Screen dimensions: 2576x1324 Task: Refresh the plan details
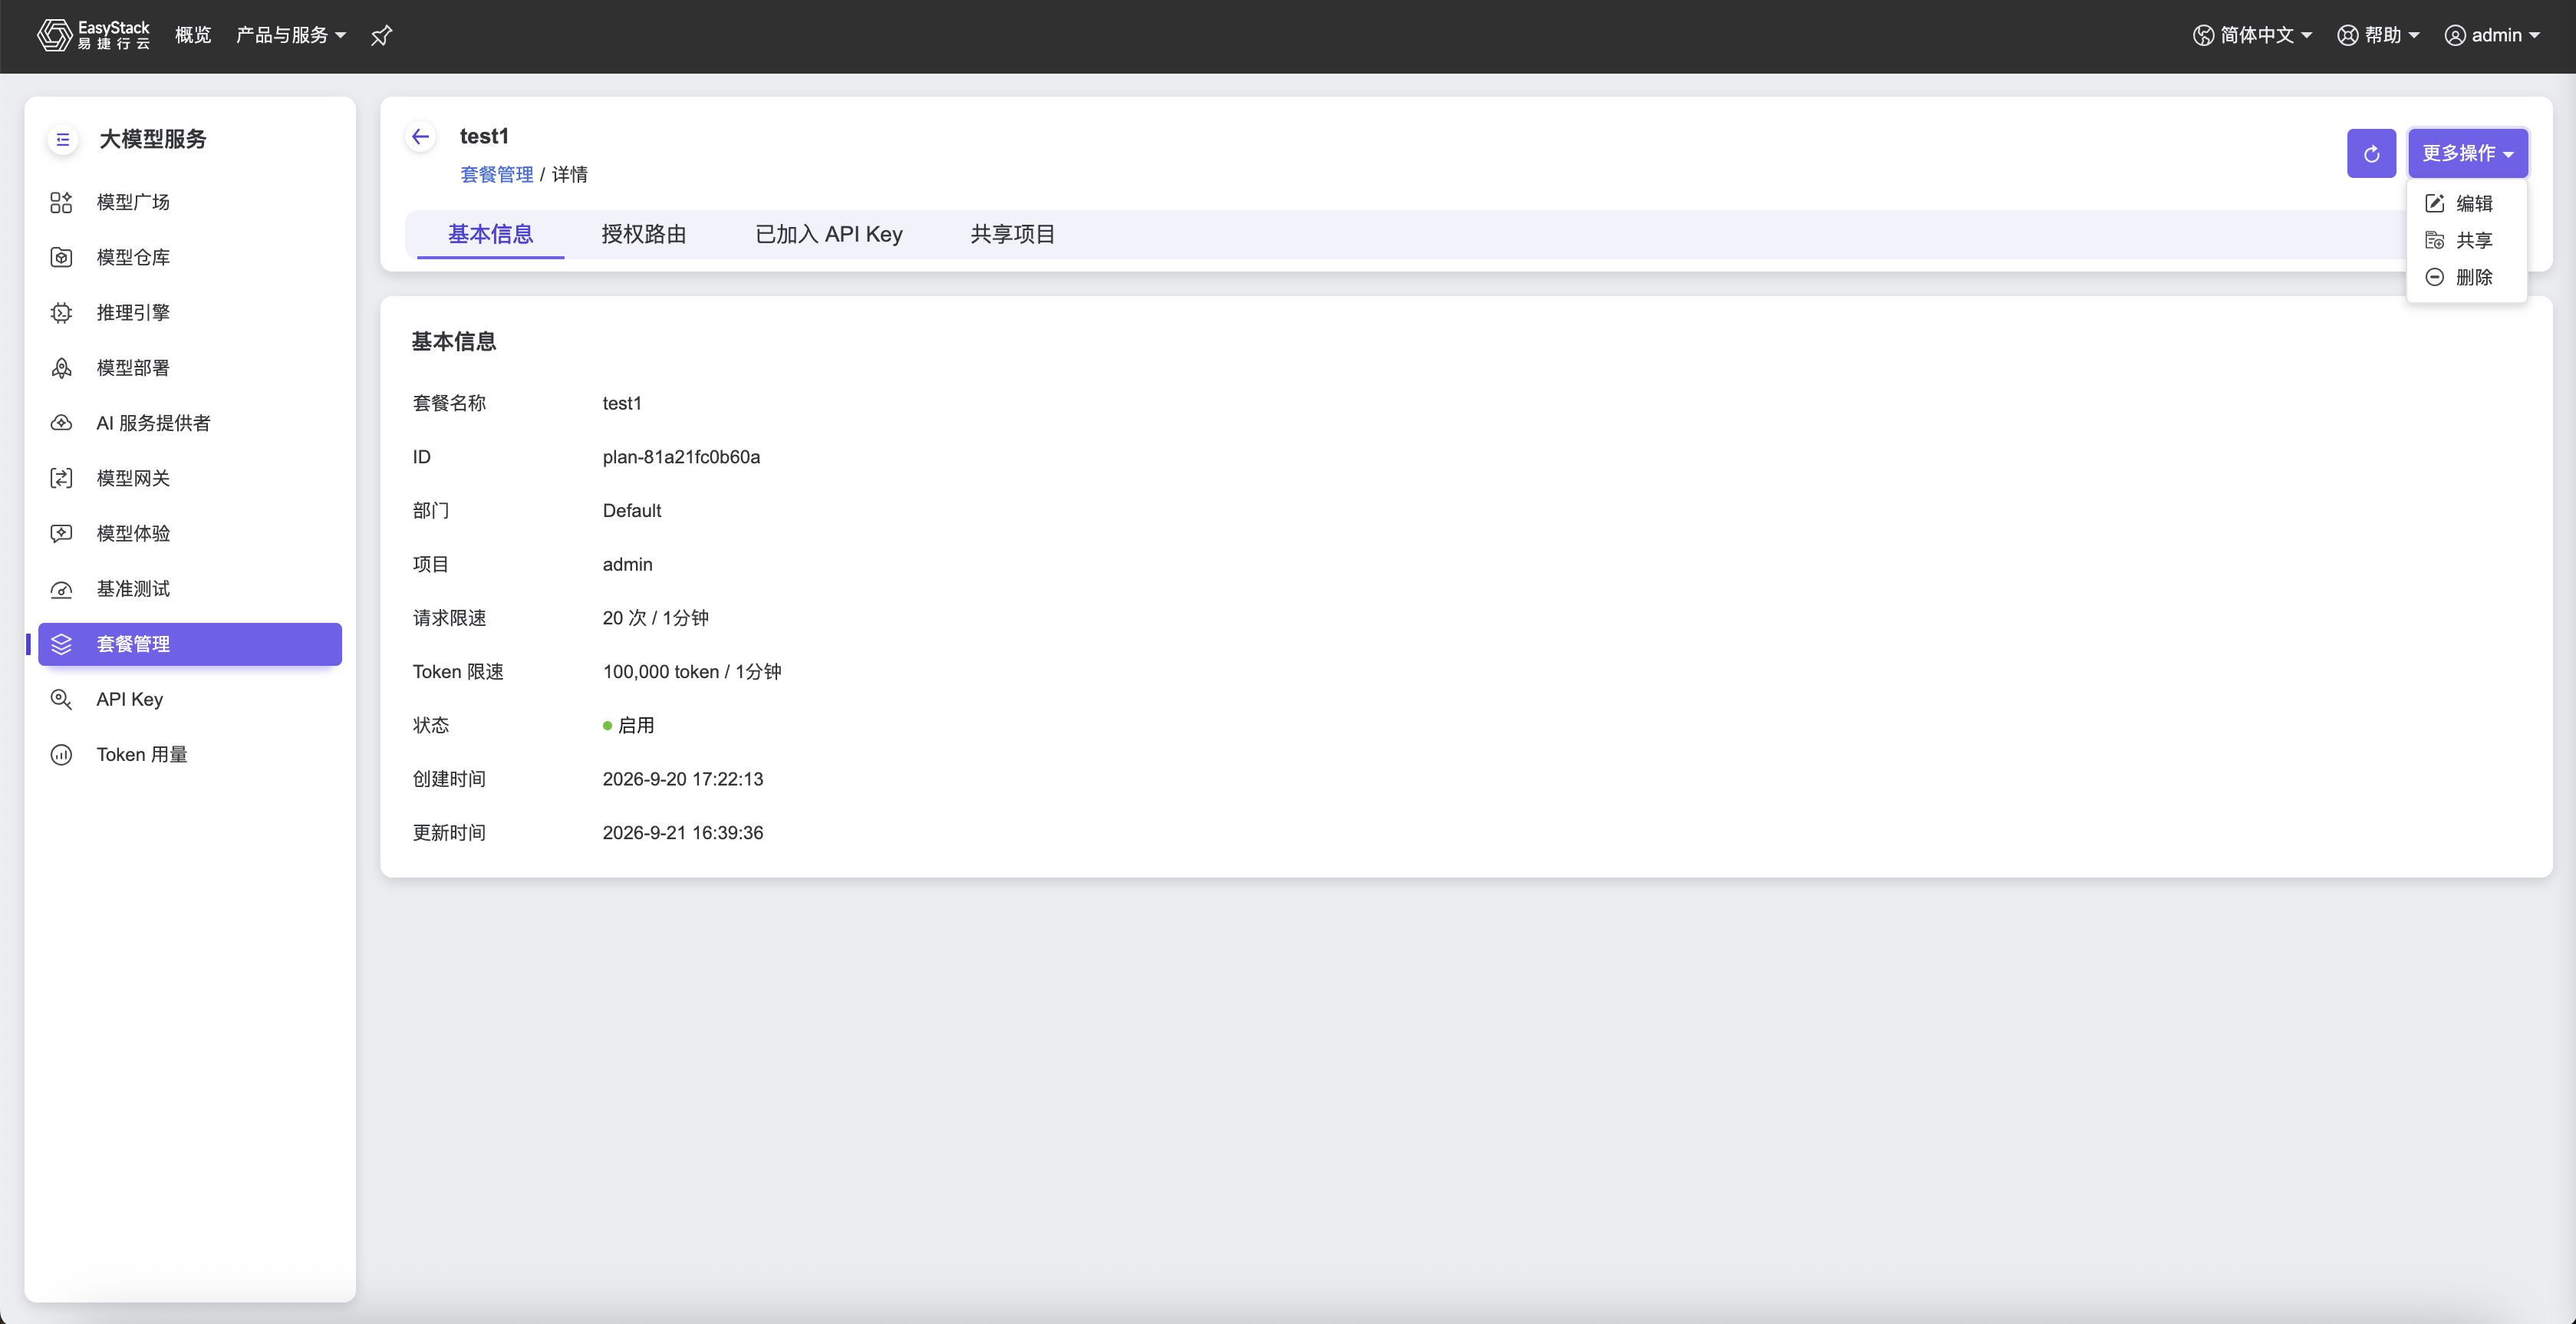2371,154
